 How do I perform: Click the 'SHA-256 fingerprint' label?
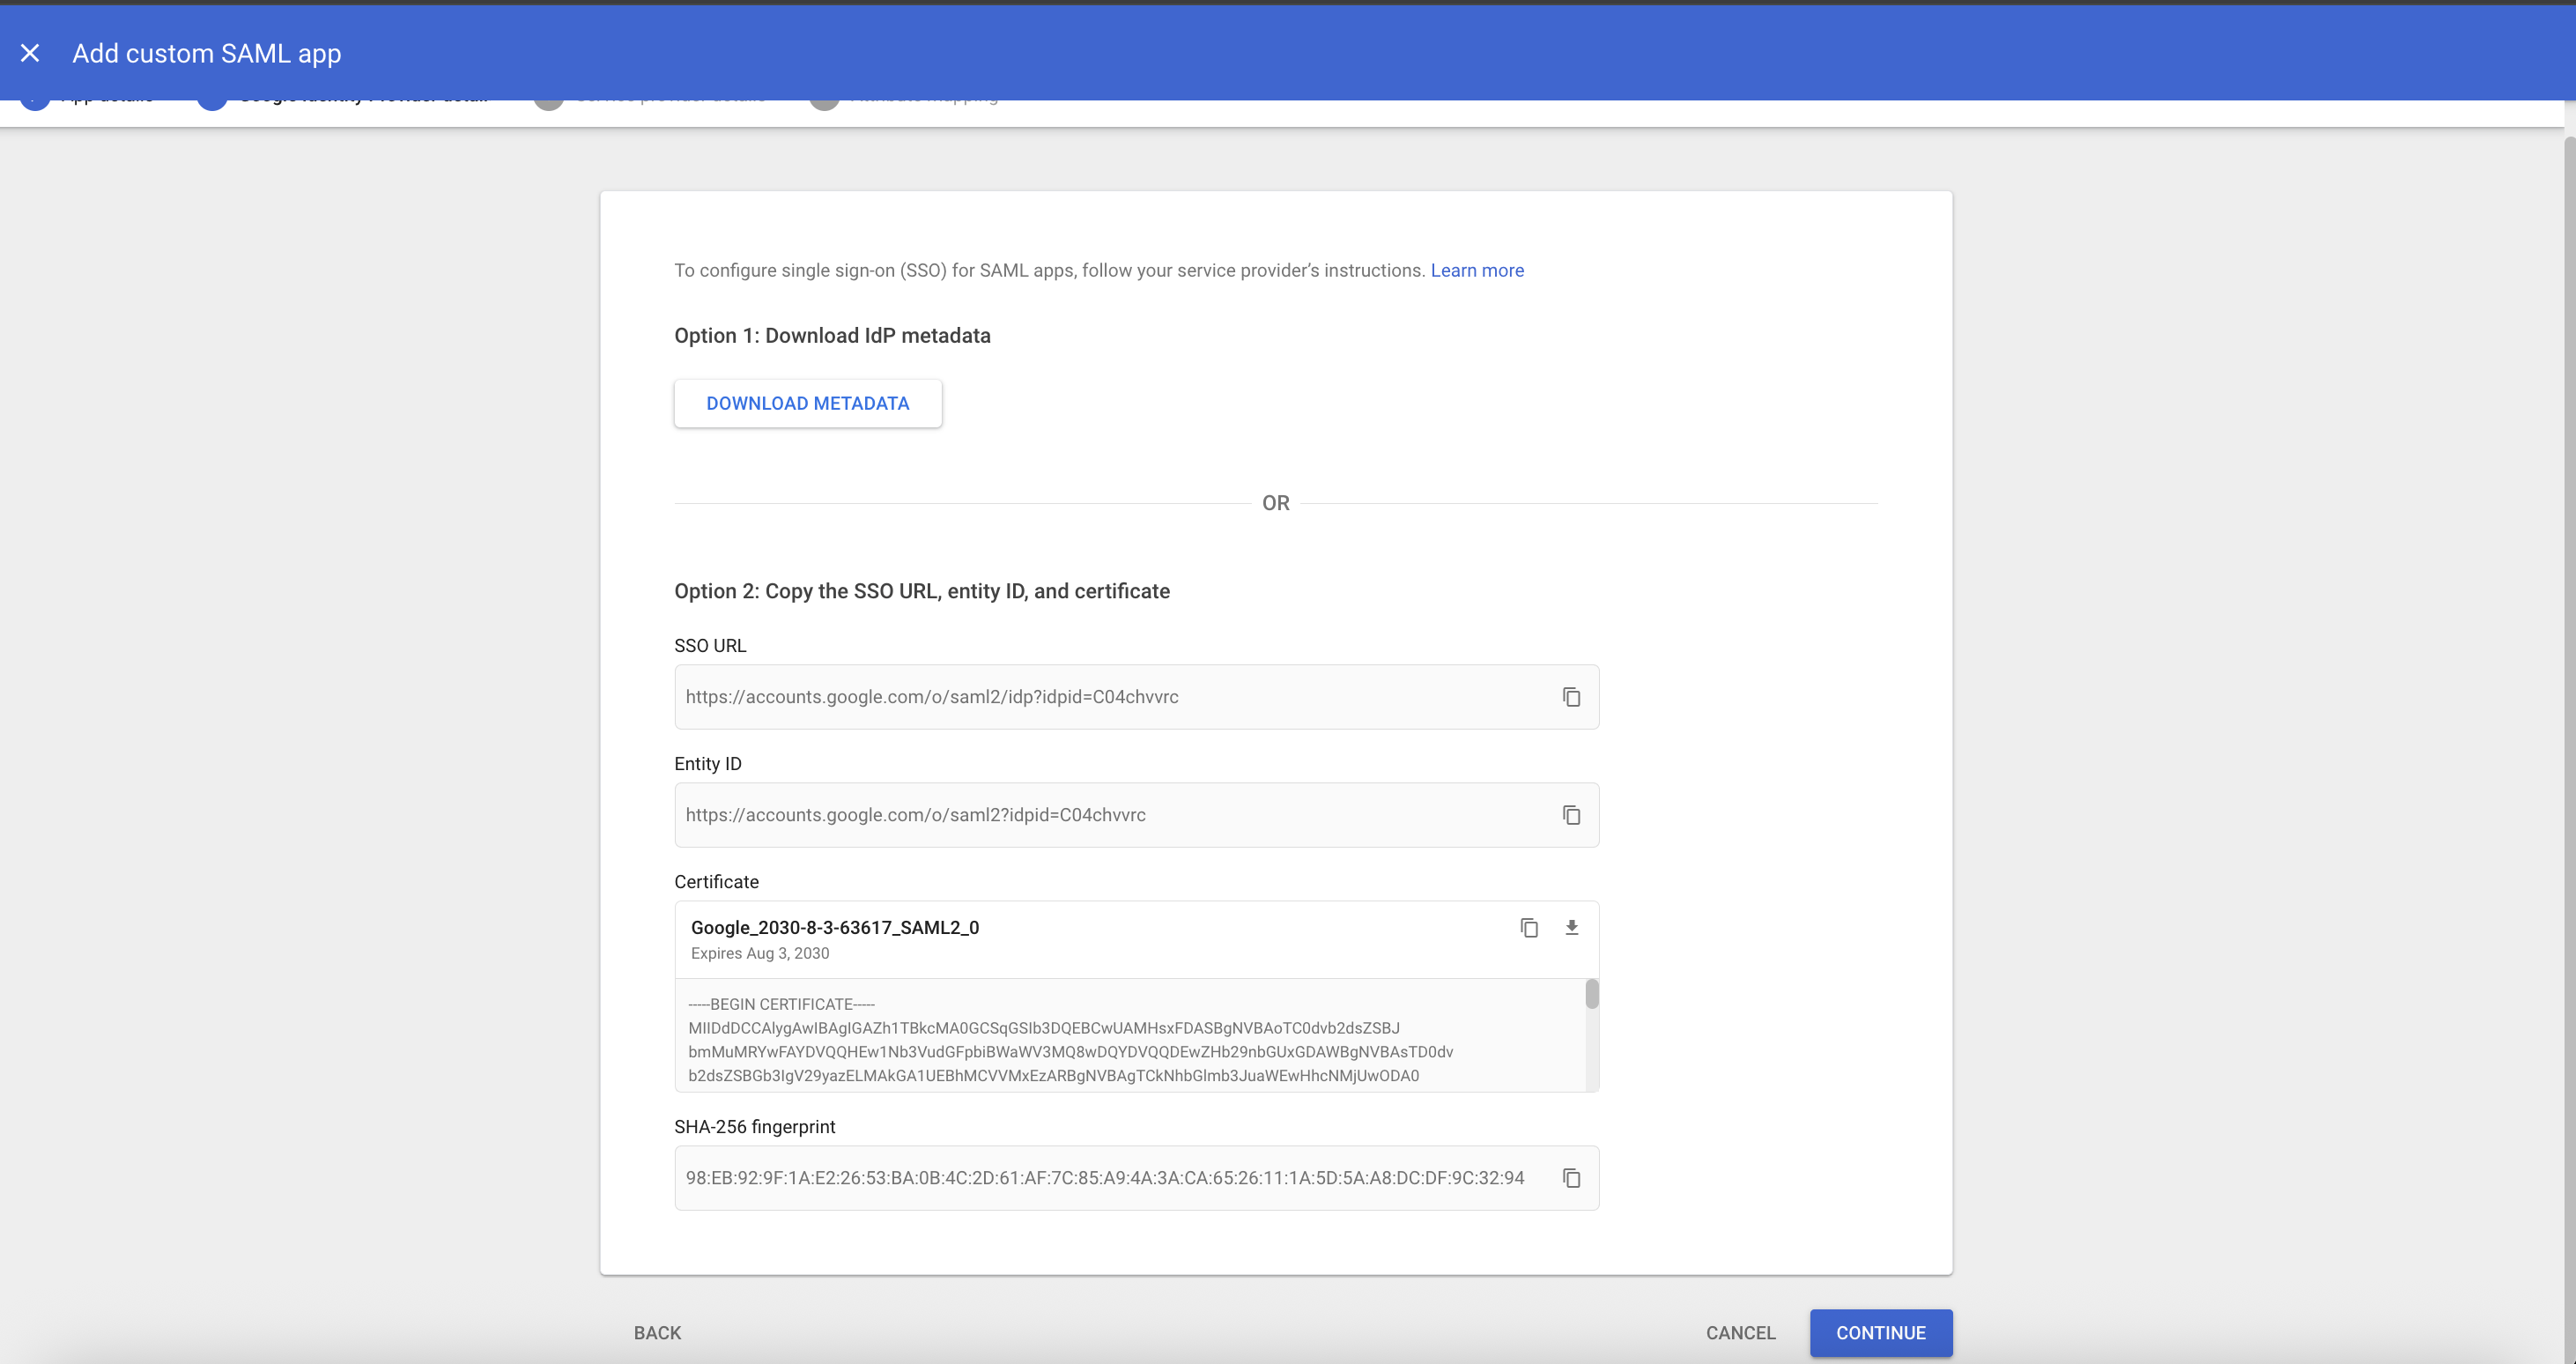click(755, 1127)
